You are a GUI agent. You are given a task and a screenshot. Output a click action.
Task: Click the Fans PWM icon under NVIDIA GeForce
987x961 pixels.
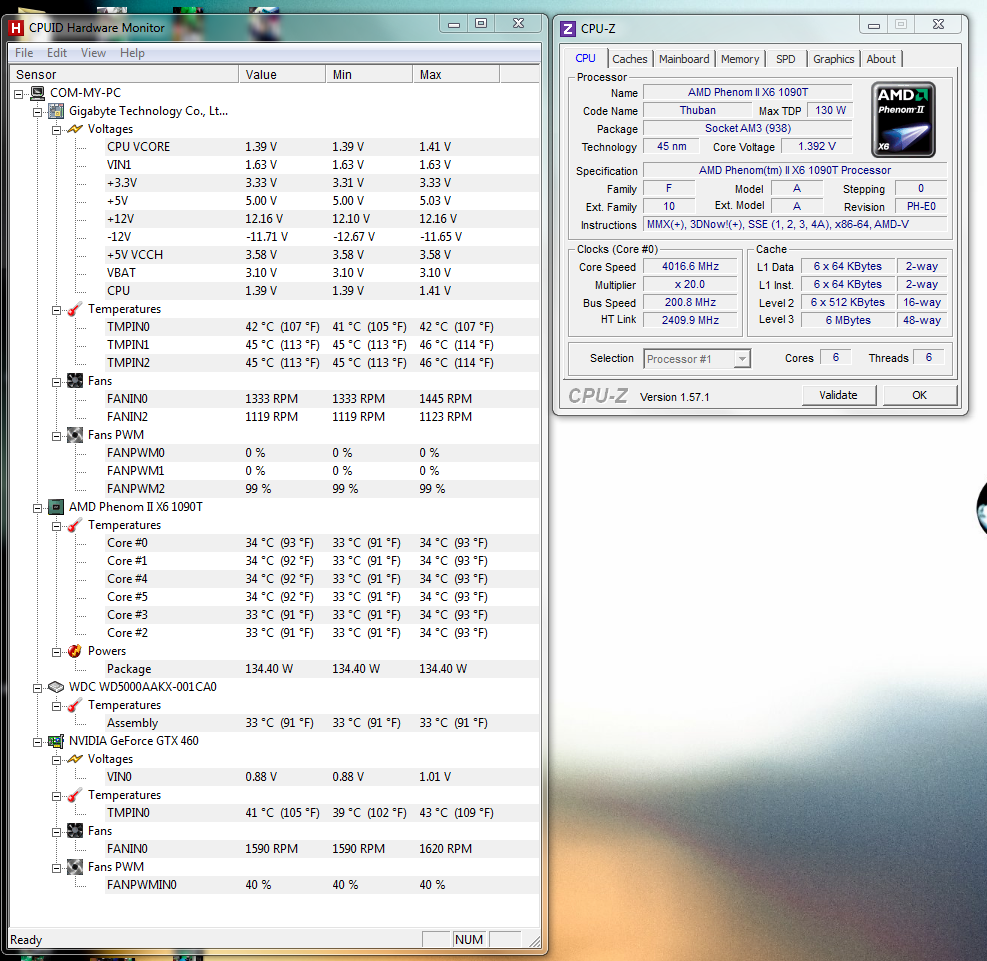(75, 867)
